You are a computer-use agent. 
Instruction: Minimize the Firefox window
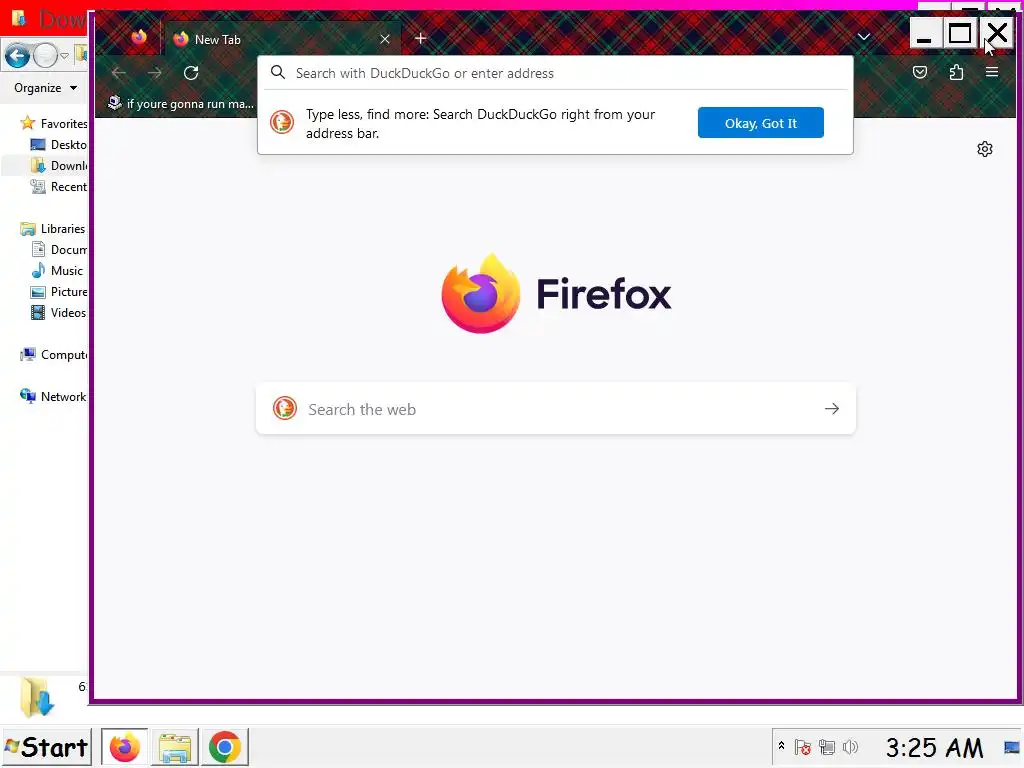[923, 33]
